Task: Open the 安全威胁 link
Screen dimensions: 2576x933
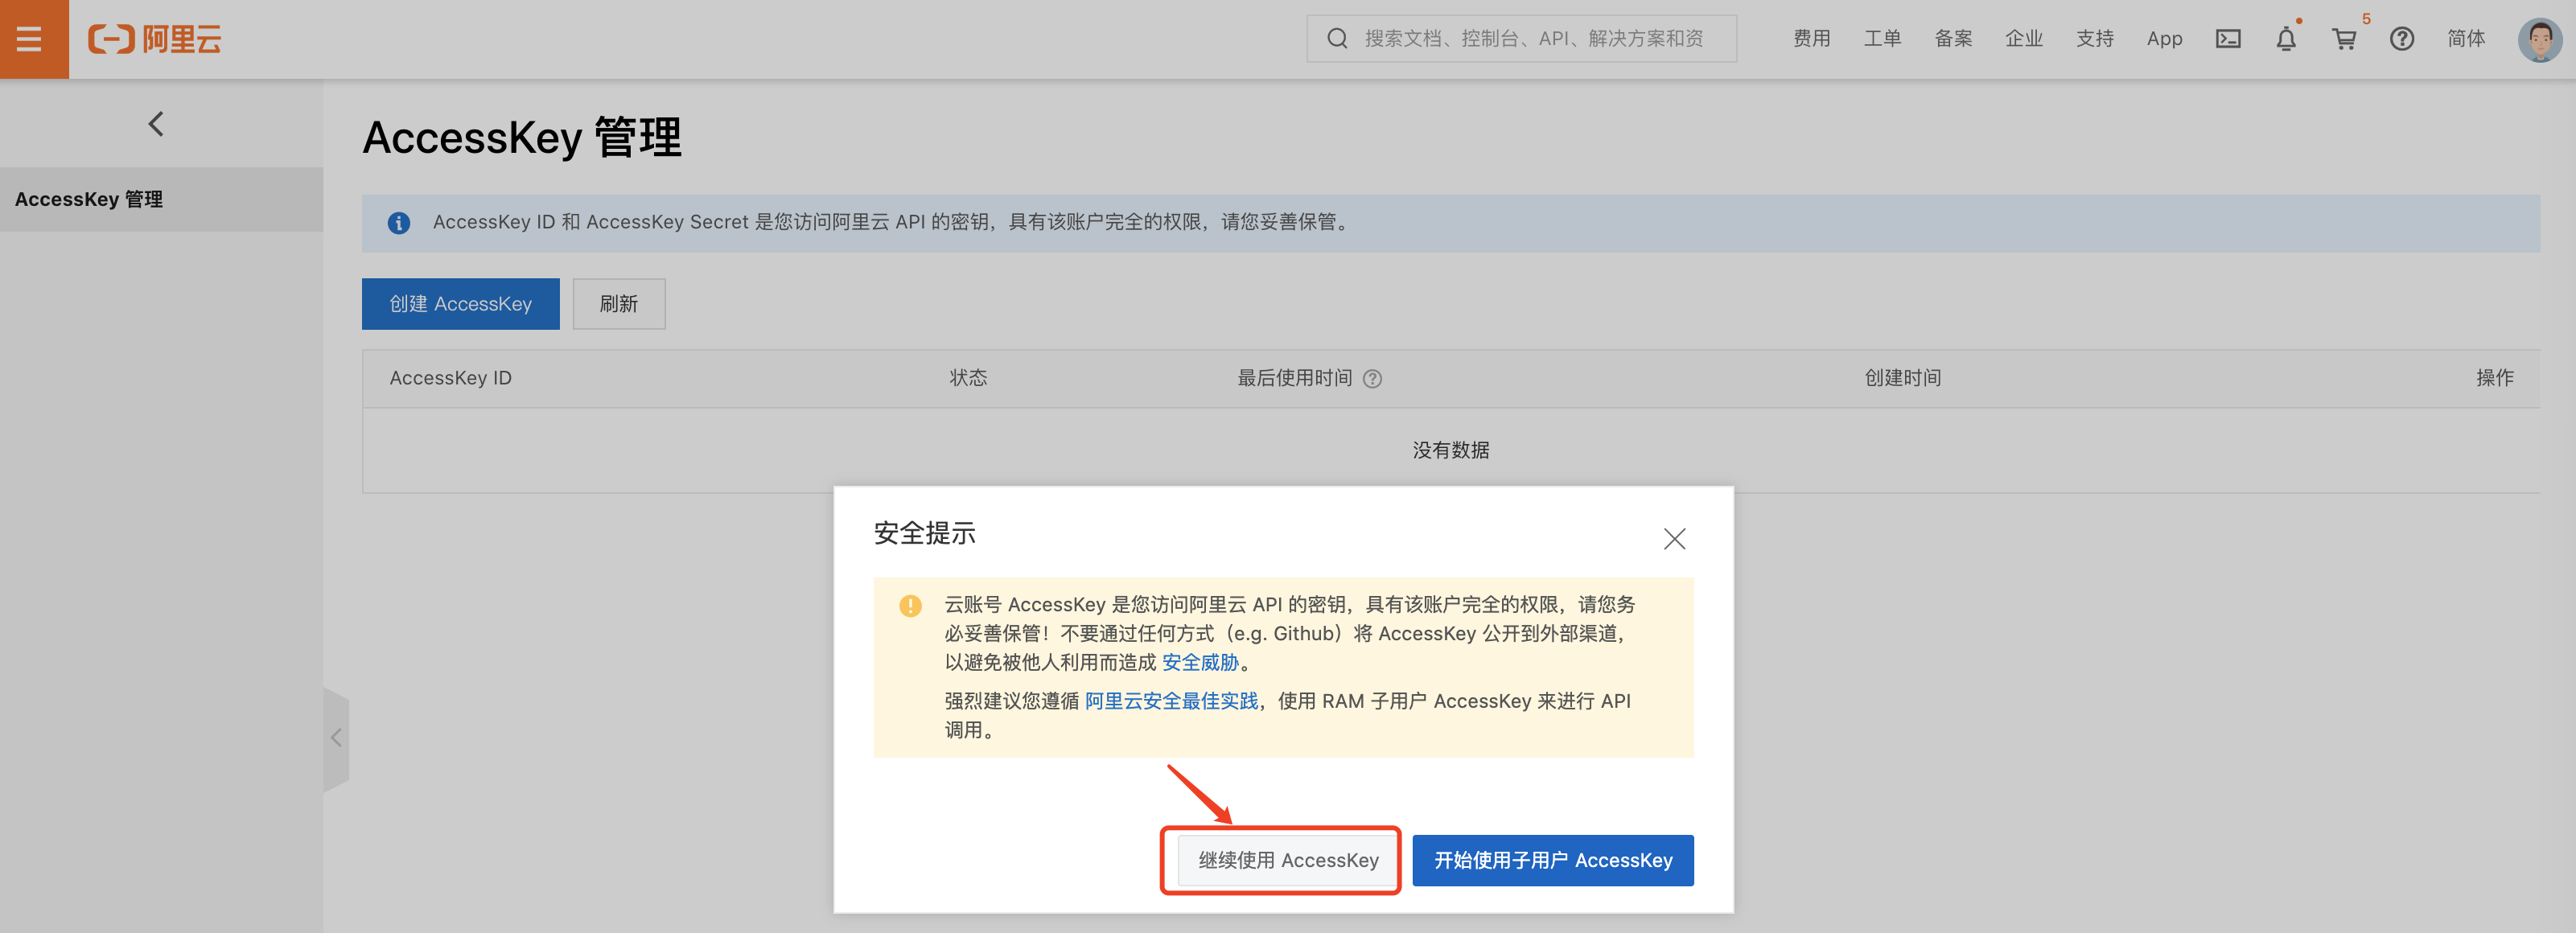Action: (x=1200, y=662)
